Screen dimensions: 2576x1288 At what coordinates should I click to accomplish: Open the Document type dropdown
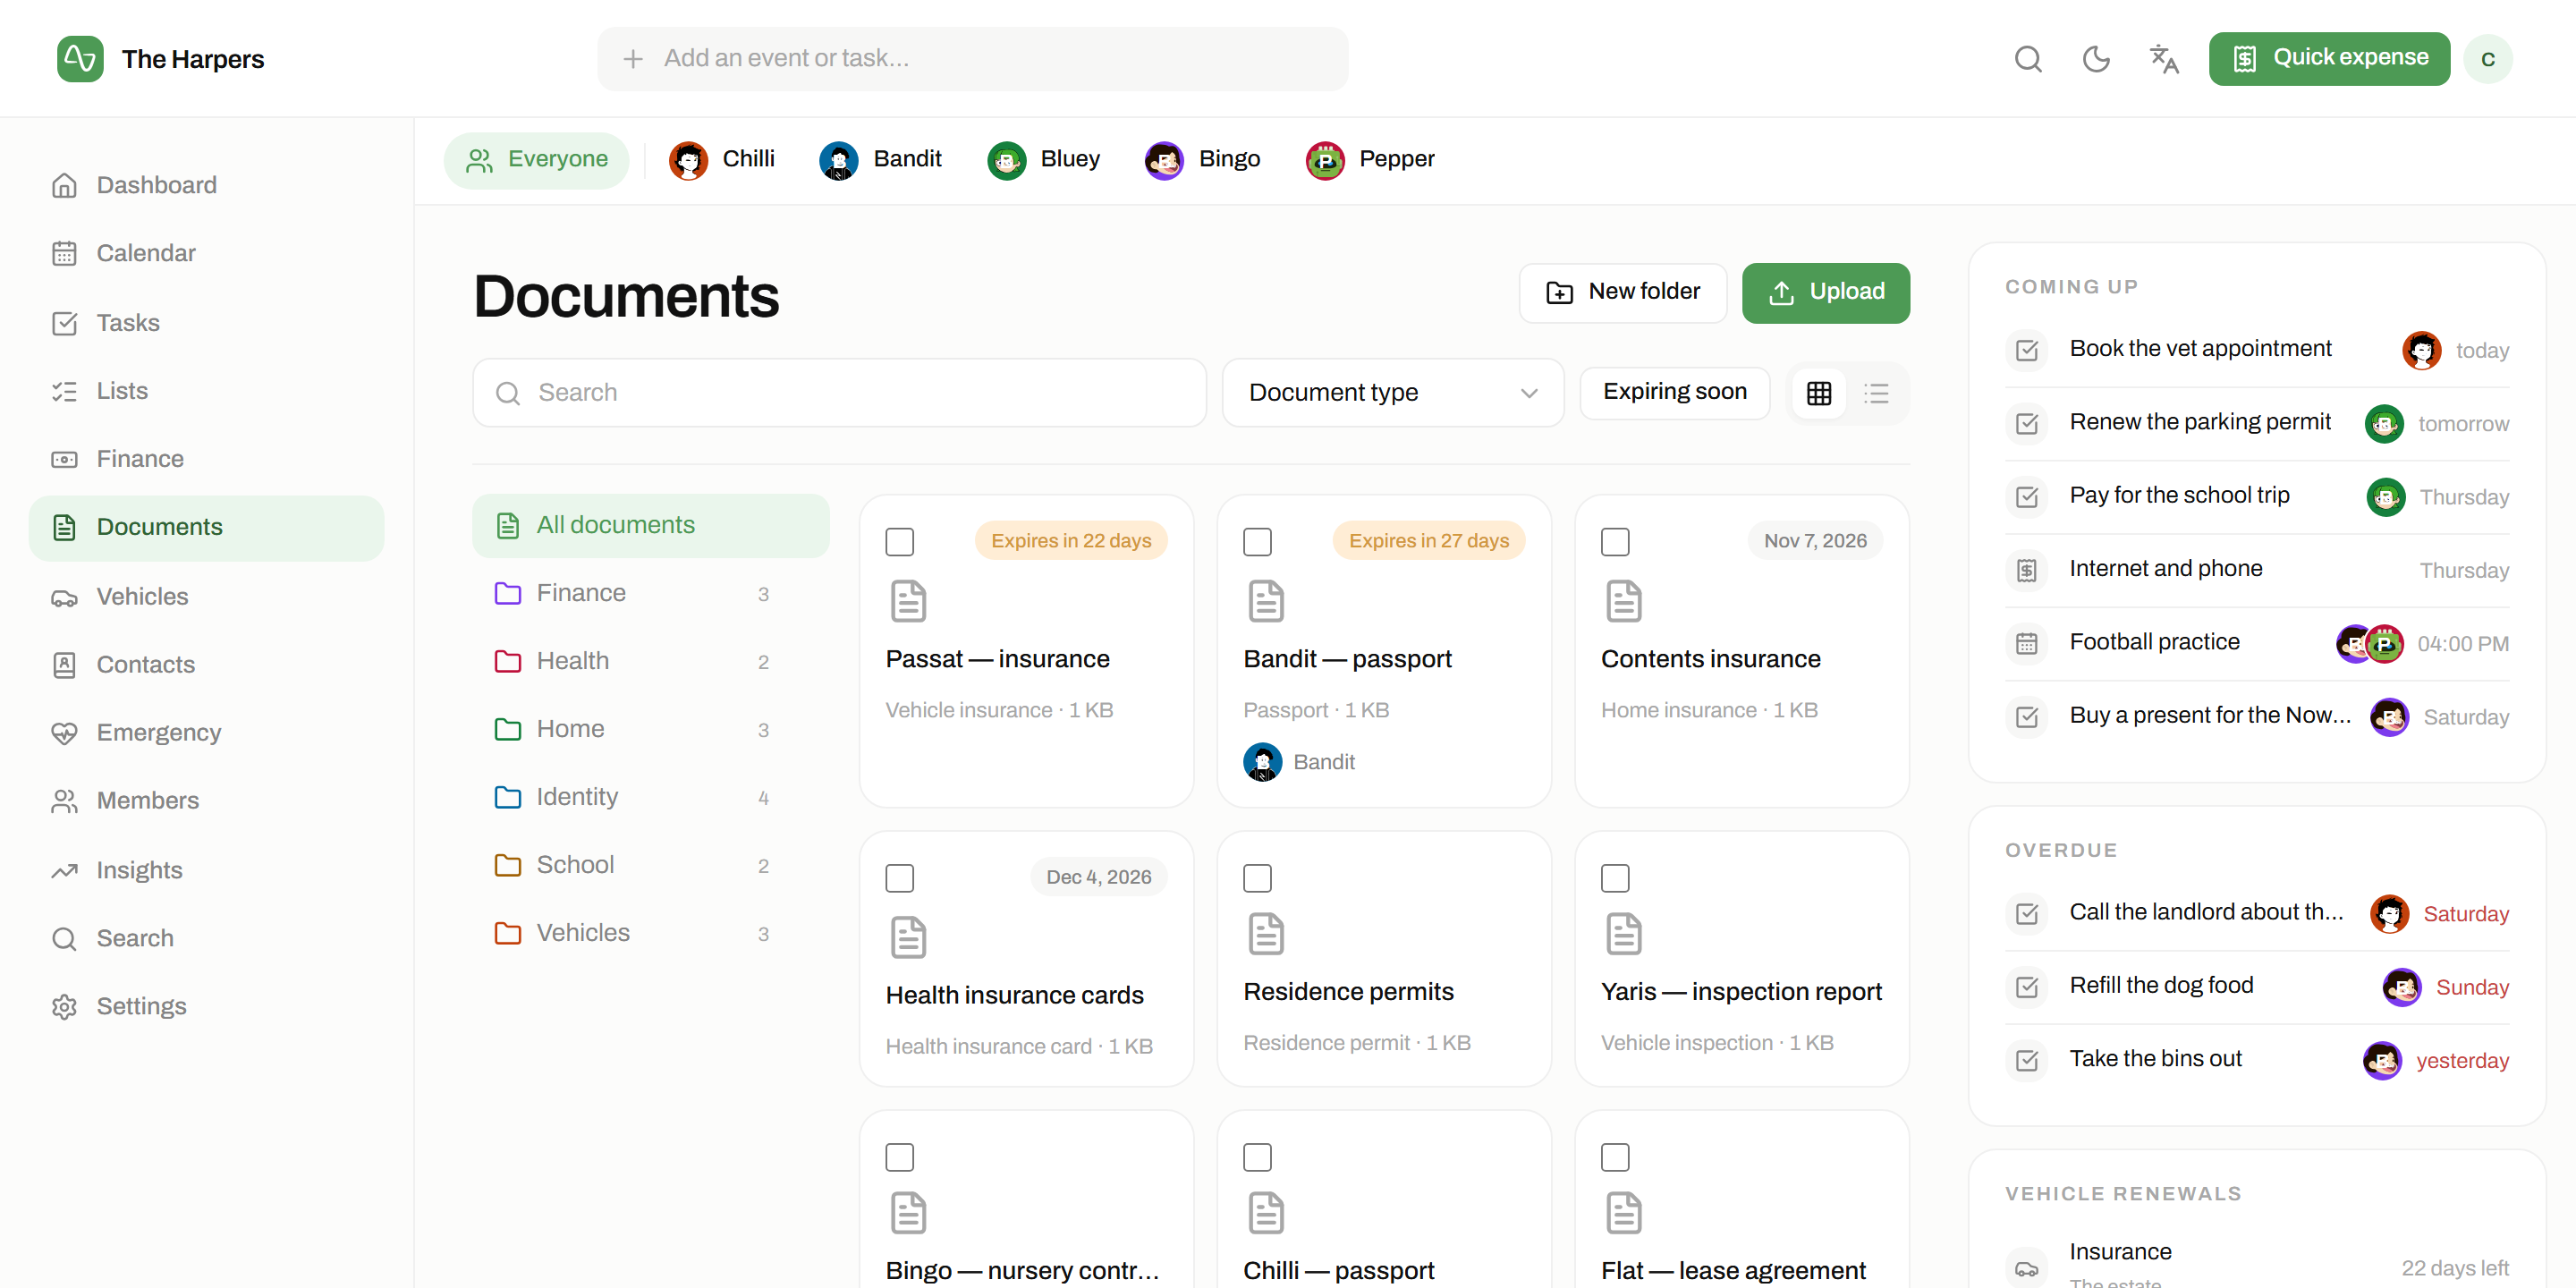(x=1392, y=393)
